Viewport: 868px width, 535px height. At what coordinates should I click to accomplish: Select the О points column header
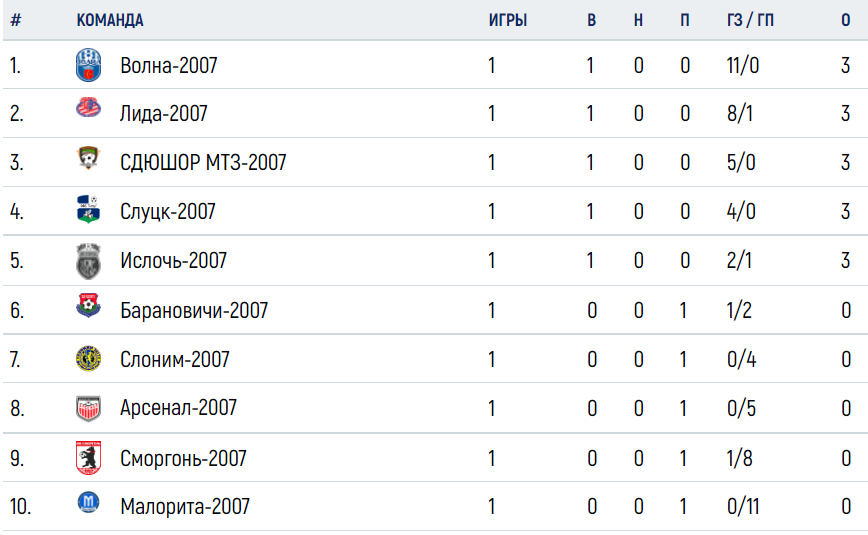coord(845,20)
